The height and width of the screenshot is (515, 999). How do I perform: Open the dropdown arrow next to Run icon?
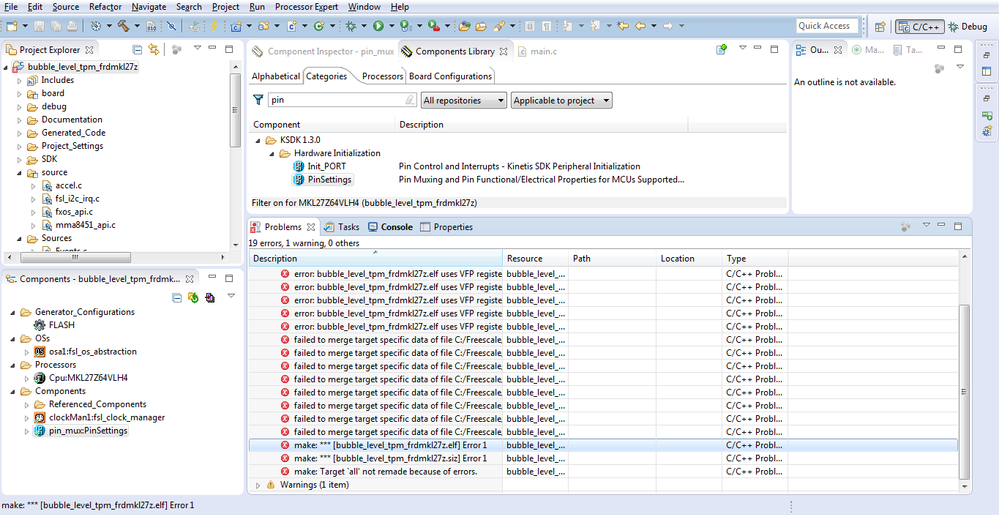click(x=391, y=26)
